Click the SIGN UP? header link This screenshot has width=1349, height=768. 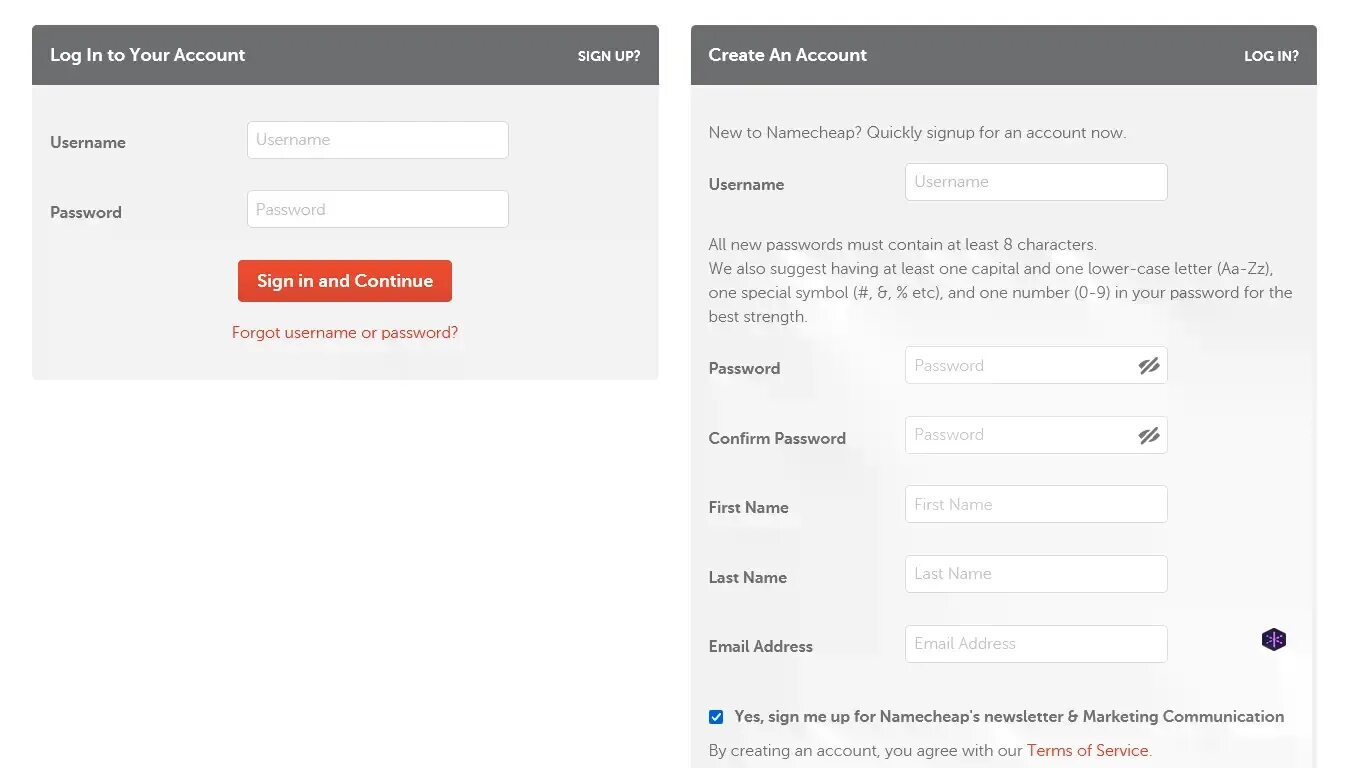609,56
